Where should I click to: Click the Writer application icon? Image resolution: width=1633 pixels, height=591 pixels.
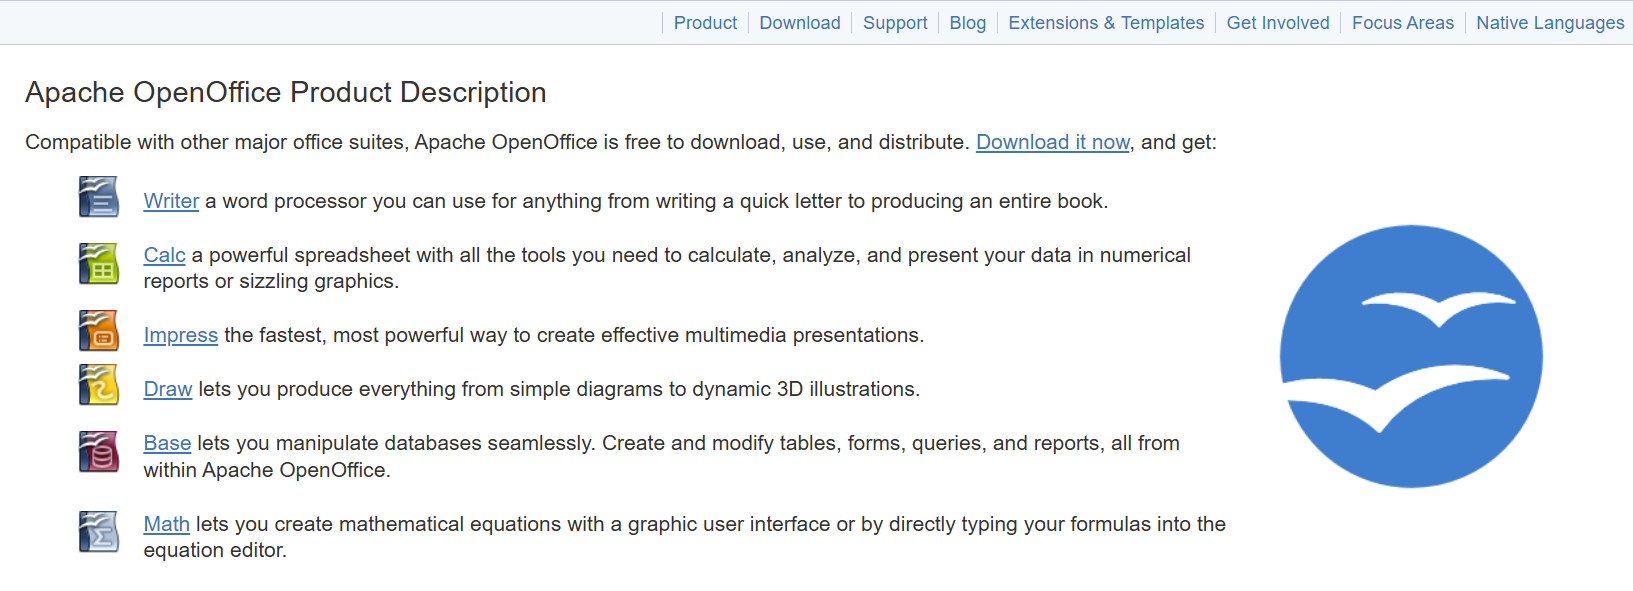pyautogui.click(x=99, y=197)
